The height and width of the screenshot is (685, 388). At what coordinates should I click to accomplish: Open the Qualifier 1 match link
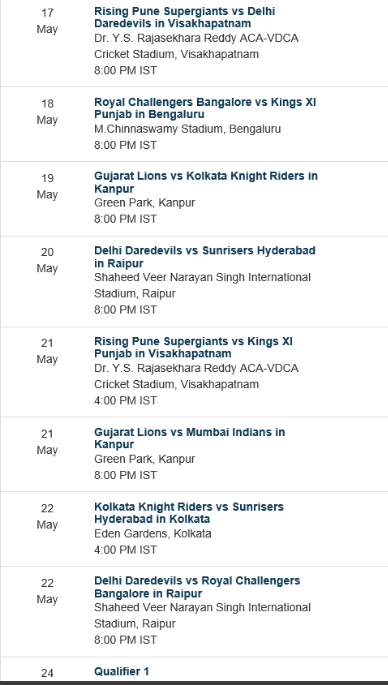121,671
